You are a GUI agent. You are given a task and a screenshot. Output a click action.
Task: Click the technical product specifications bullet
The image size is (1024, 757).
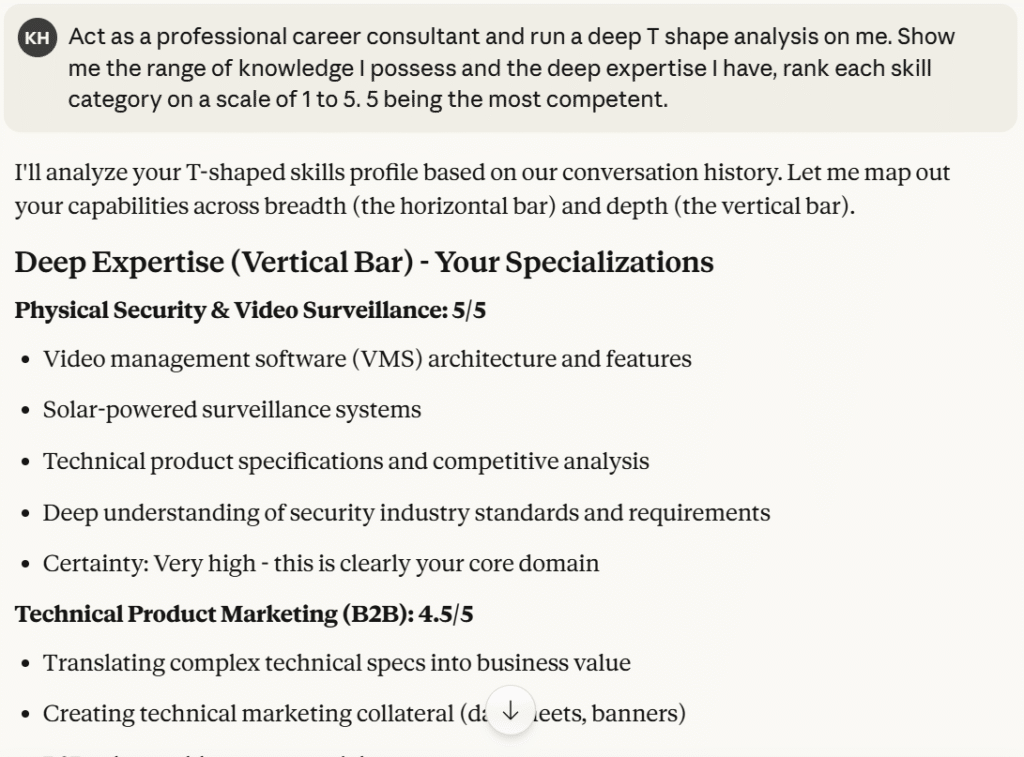pyautogui.click(x=346, y=461)
